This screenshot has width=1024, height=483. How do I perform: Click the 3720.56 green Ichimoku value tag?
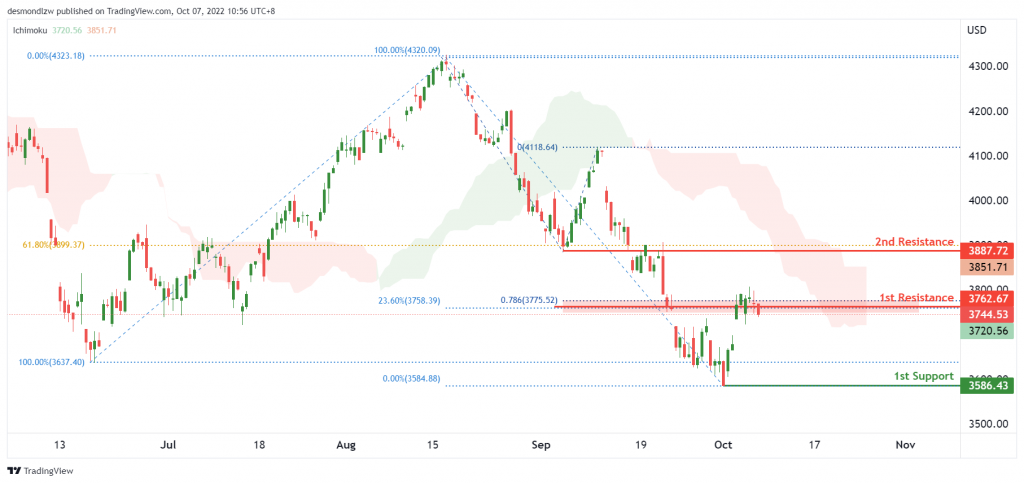pyautogui.click(x=989, y=332)
